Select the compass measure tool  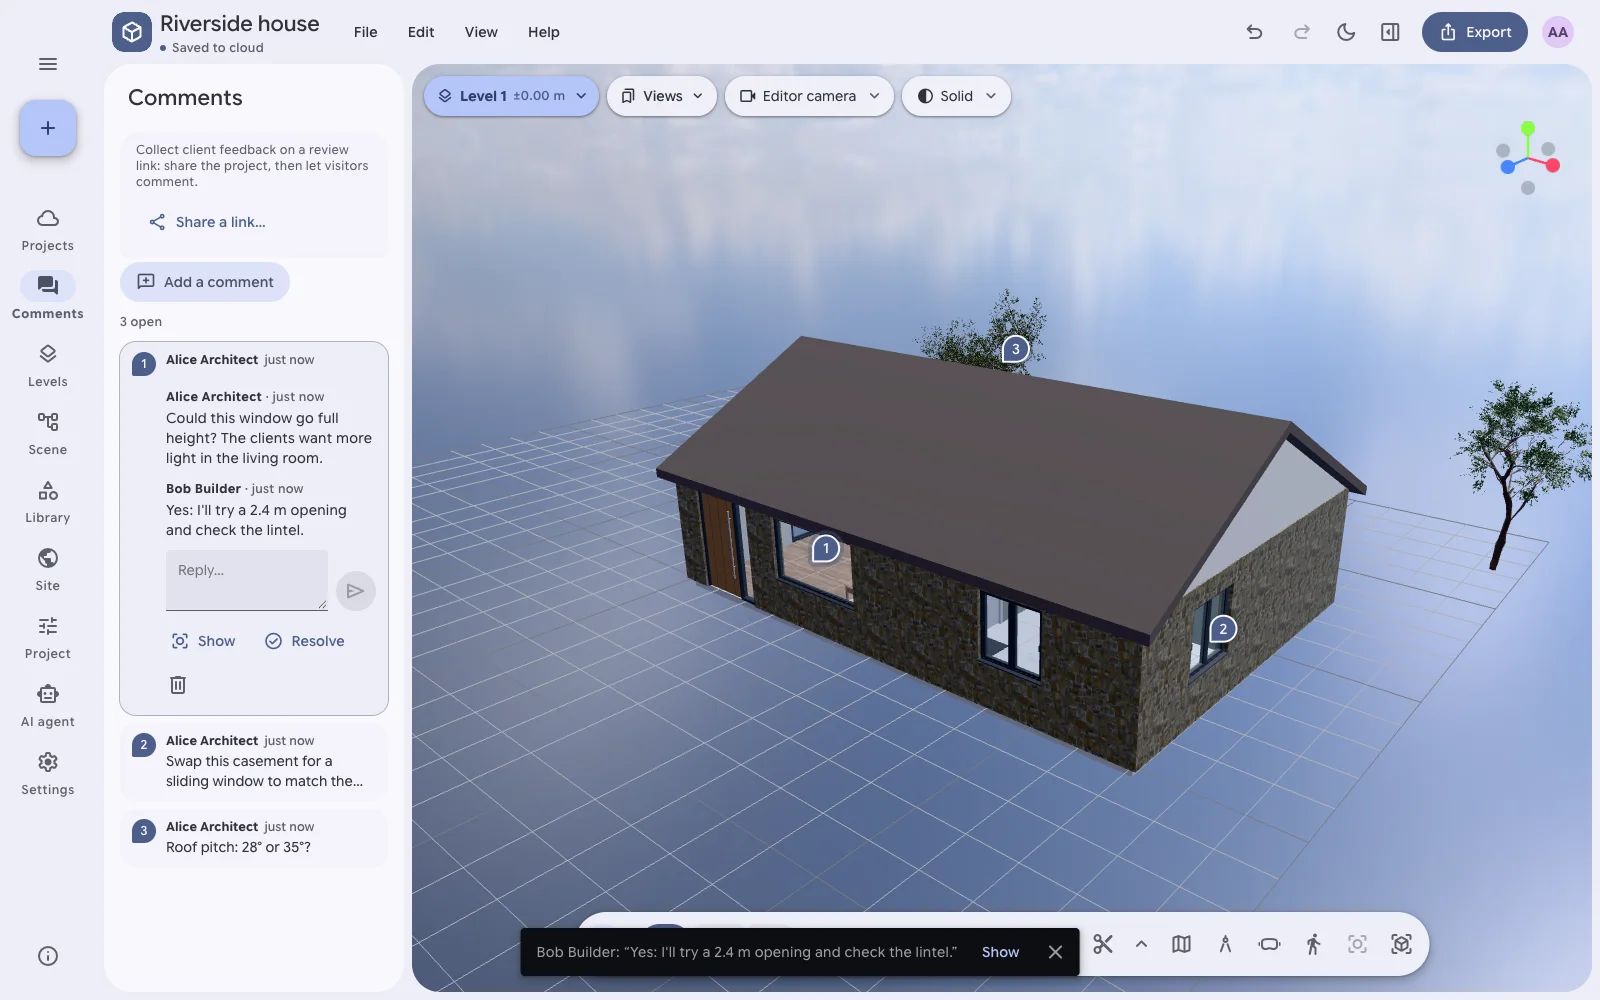tap(1225, 944)
